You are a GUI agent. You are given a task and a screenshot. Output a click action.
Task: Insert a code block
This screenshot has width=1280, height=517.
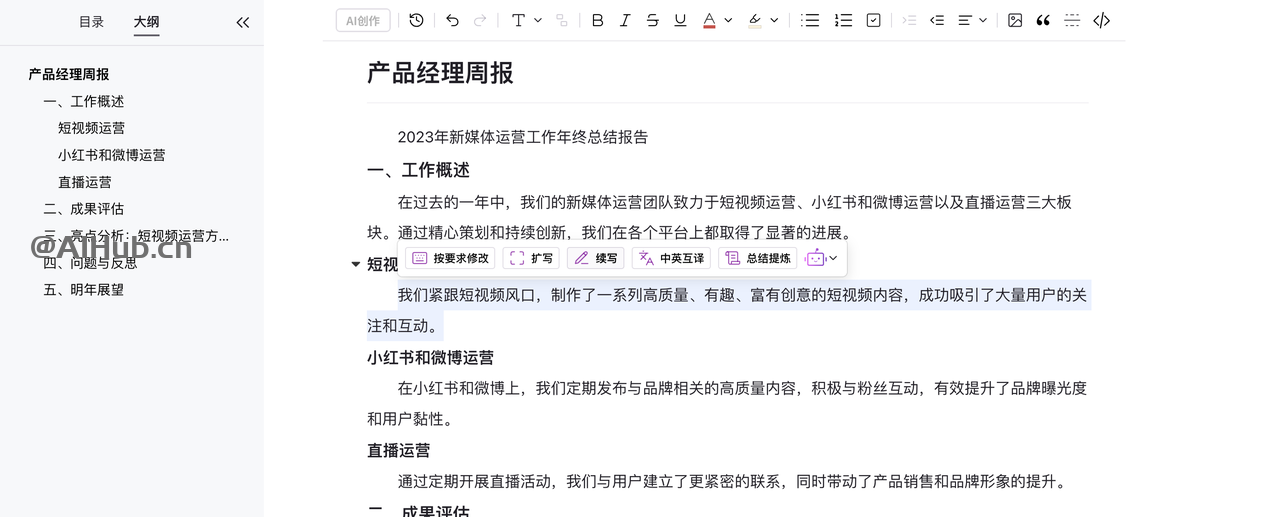point(1101,20)
